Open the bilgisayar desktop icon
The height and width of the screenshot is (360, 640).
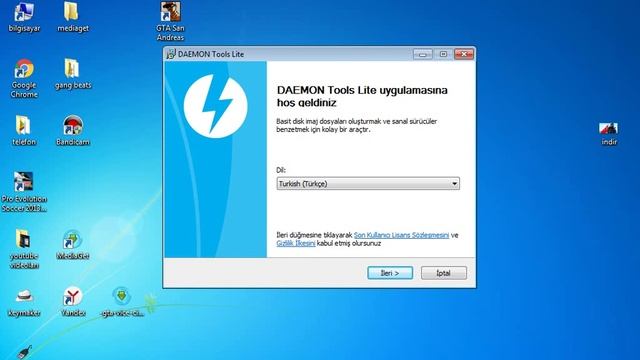pyautogui.click(x=24, y=17)
